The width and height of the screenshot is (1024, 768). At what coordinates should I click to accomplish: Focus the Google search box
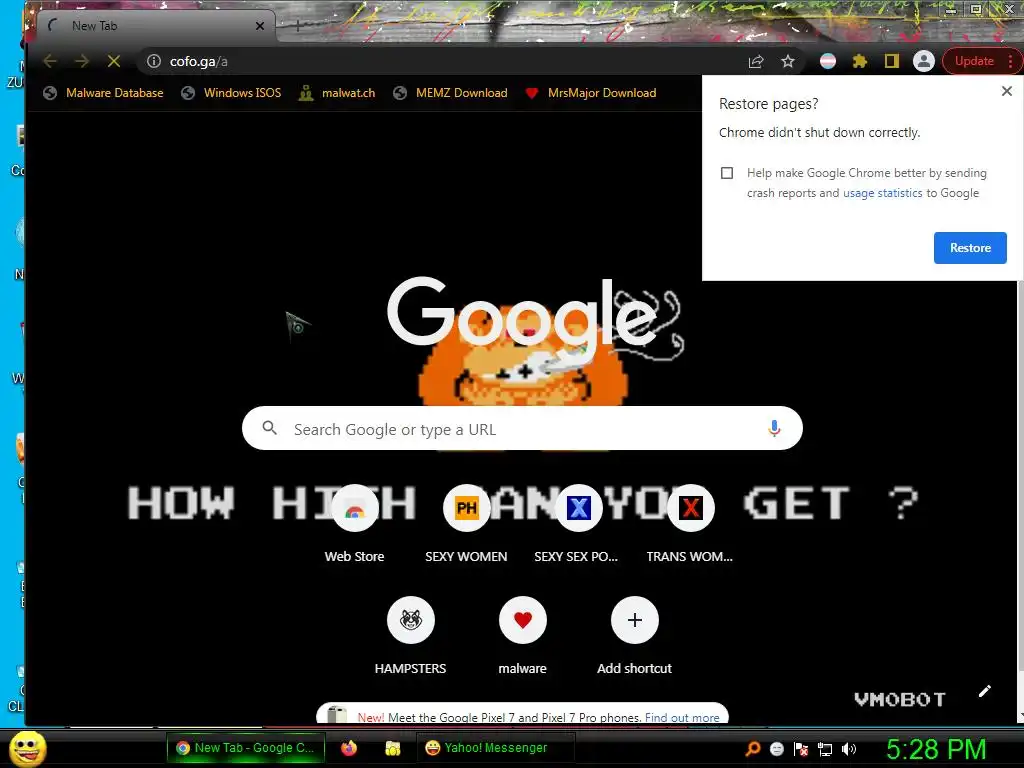tap(522, 428)
